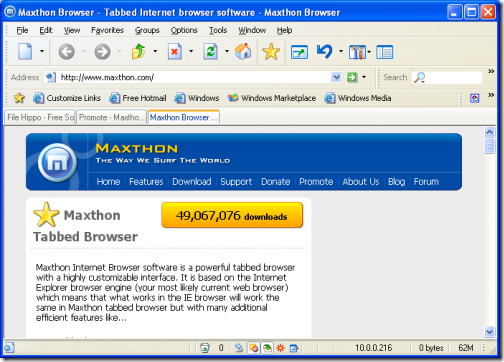
Task: Open the Donate navigation link
Action: [x=276, y=182]
